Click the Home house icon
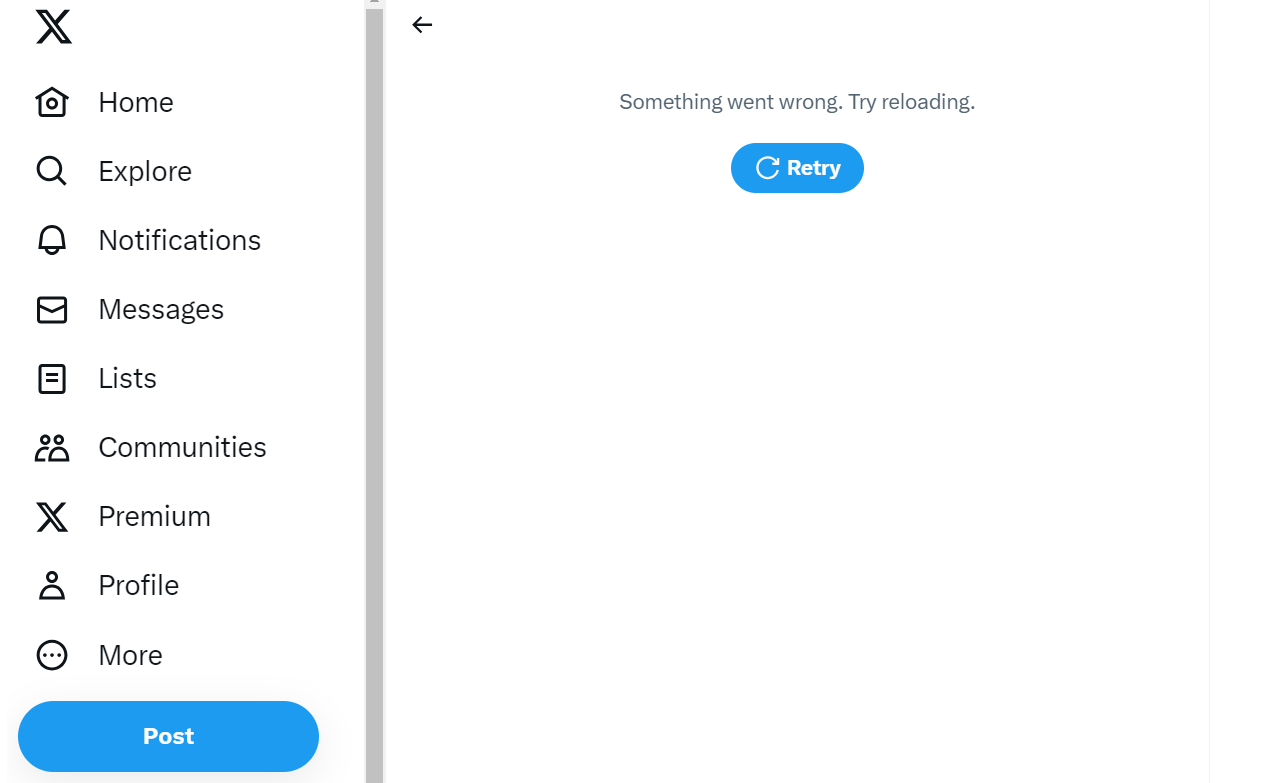 point(52,102)
